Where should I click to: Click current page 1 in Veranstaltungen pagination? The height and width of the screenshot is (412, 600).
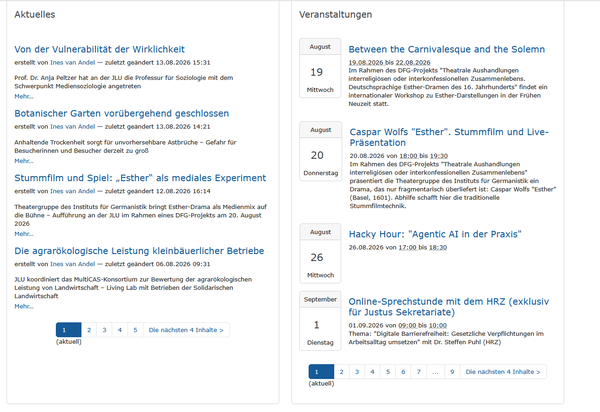(321, 371)
